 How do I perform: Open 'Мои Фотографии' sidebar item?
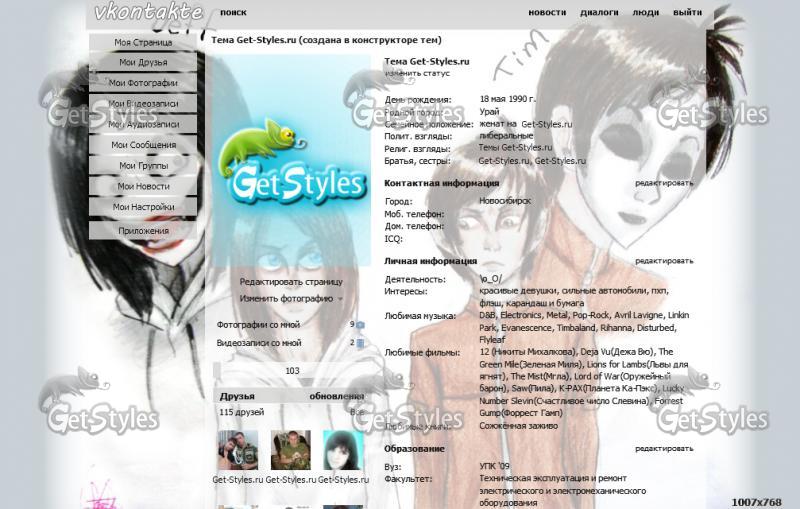pyautogui.click(x=143, y=83)
